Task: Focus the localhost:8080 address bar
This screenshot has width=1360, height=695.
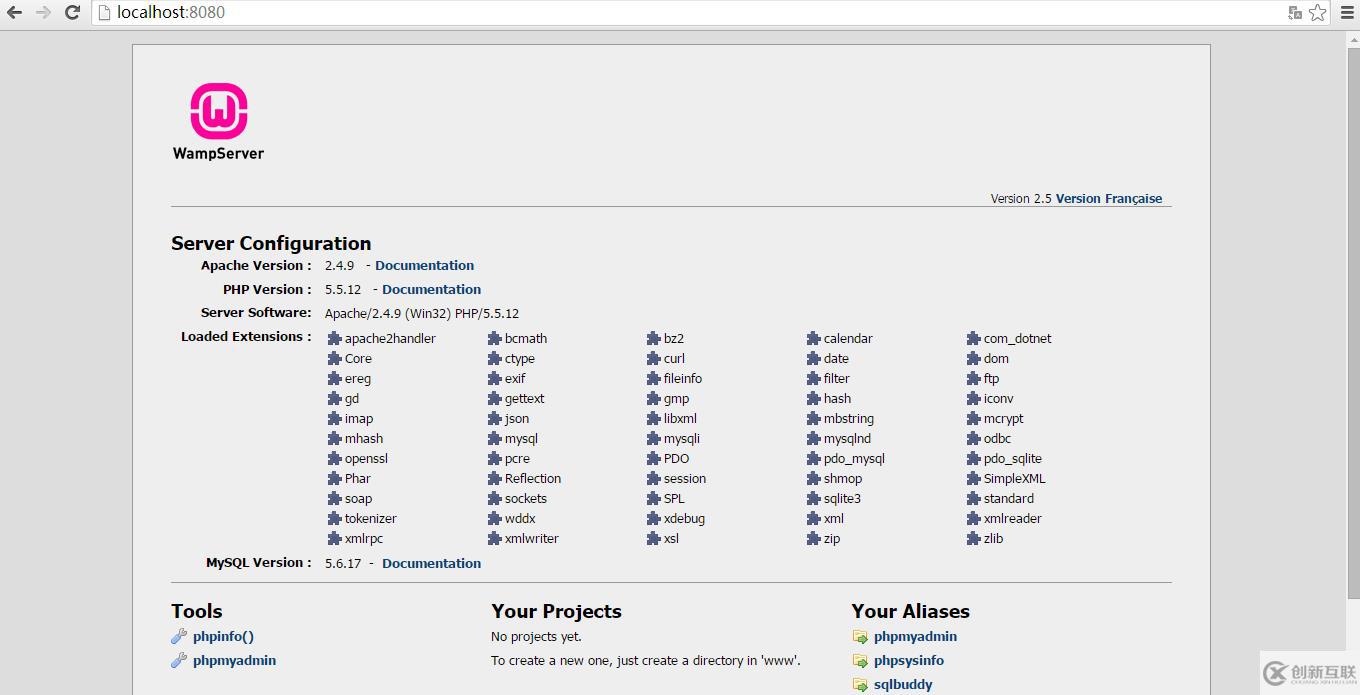Action: (690, 13)
